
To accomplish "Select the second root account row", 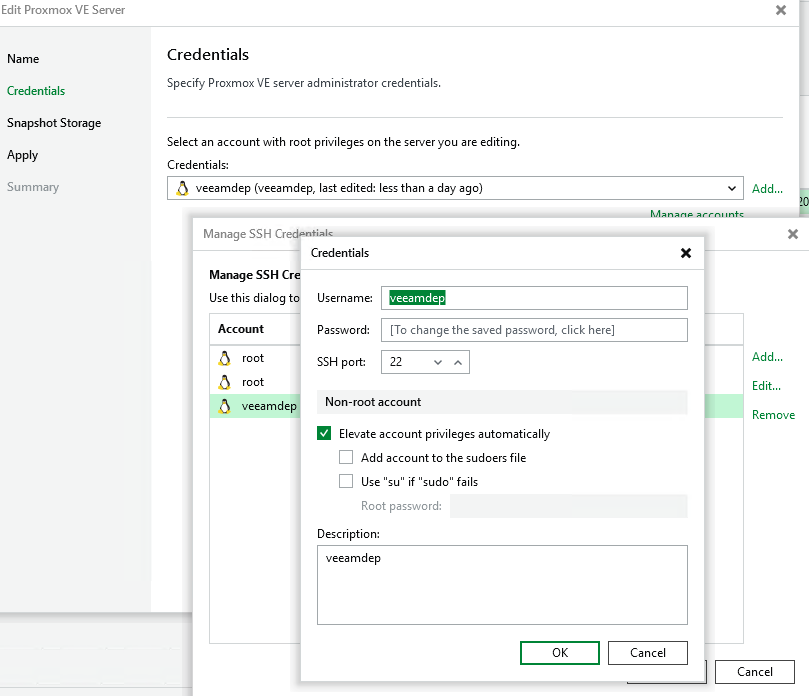I will tap(255, 382).
